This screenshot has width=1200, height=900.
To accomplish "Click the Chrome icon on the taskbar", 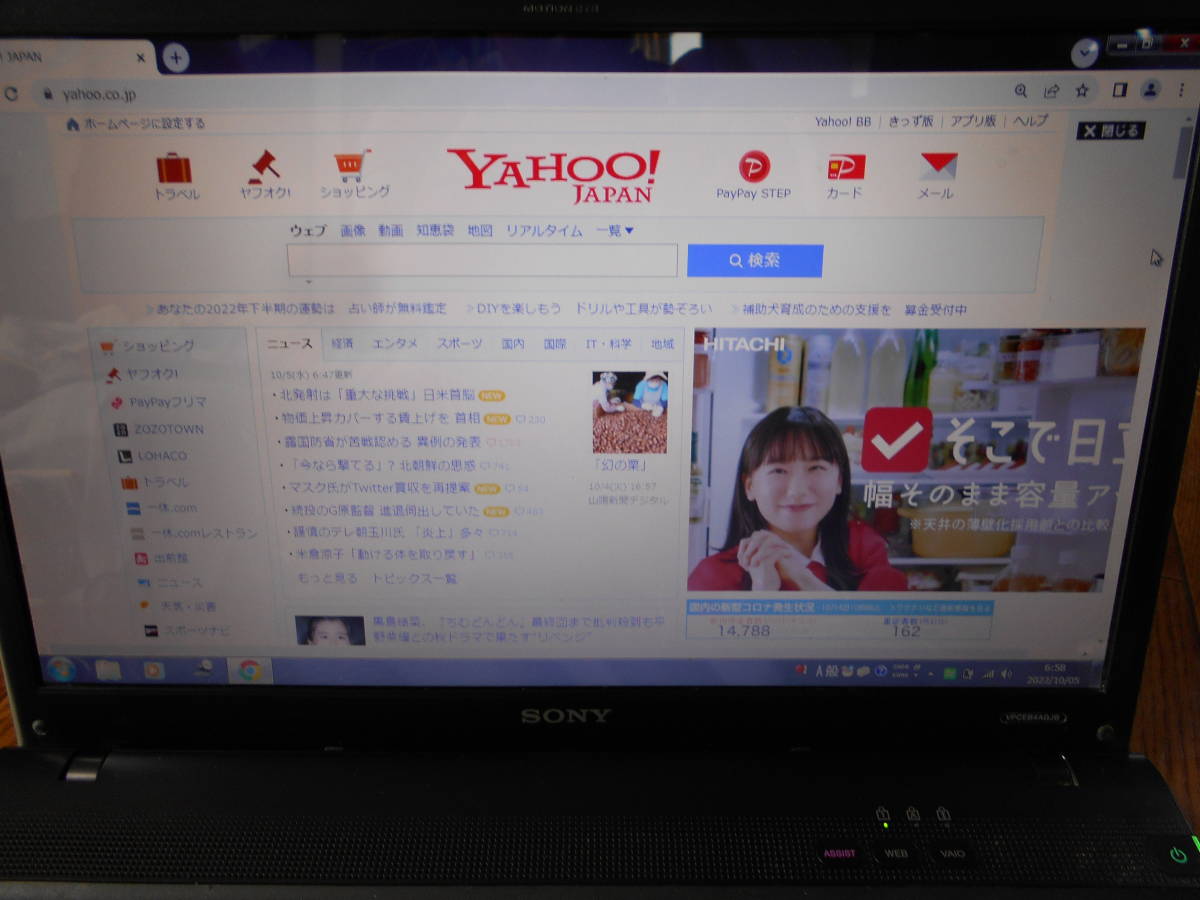I will pyautogui.click(x=249, y=671).
